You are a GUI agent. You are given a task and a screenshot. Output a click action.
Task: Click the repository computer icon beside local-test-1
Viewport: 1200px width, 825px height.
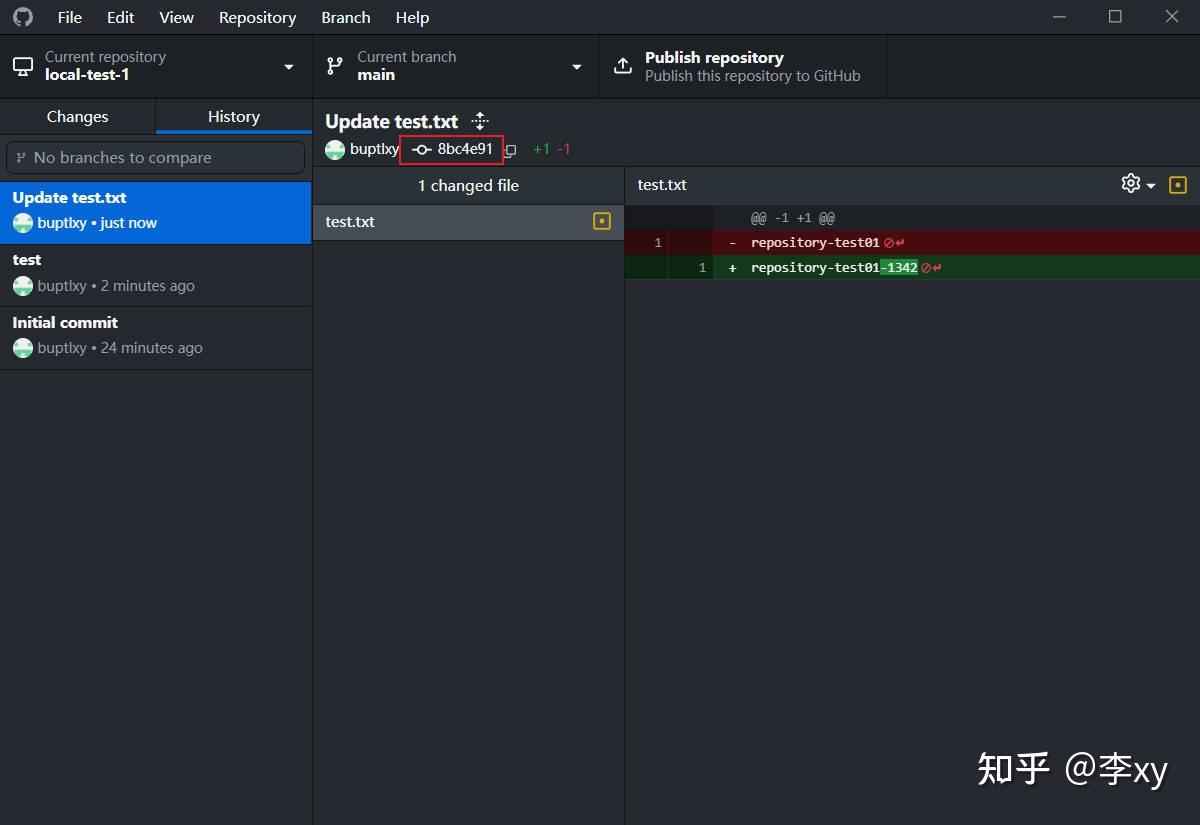coord(22,66)
